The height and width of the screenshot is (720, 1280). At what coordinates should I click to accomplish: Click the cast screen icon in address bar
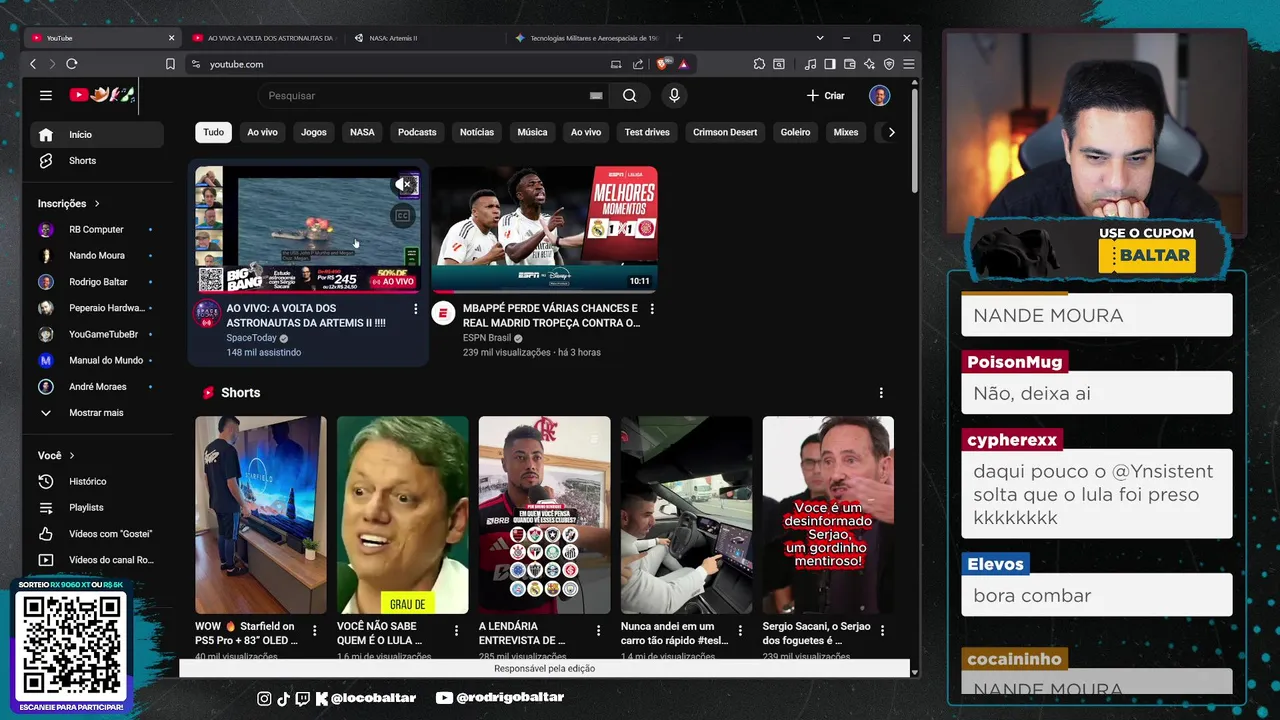click(616, 64)
